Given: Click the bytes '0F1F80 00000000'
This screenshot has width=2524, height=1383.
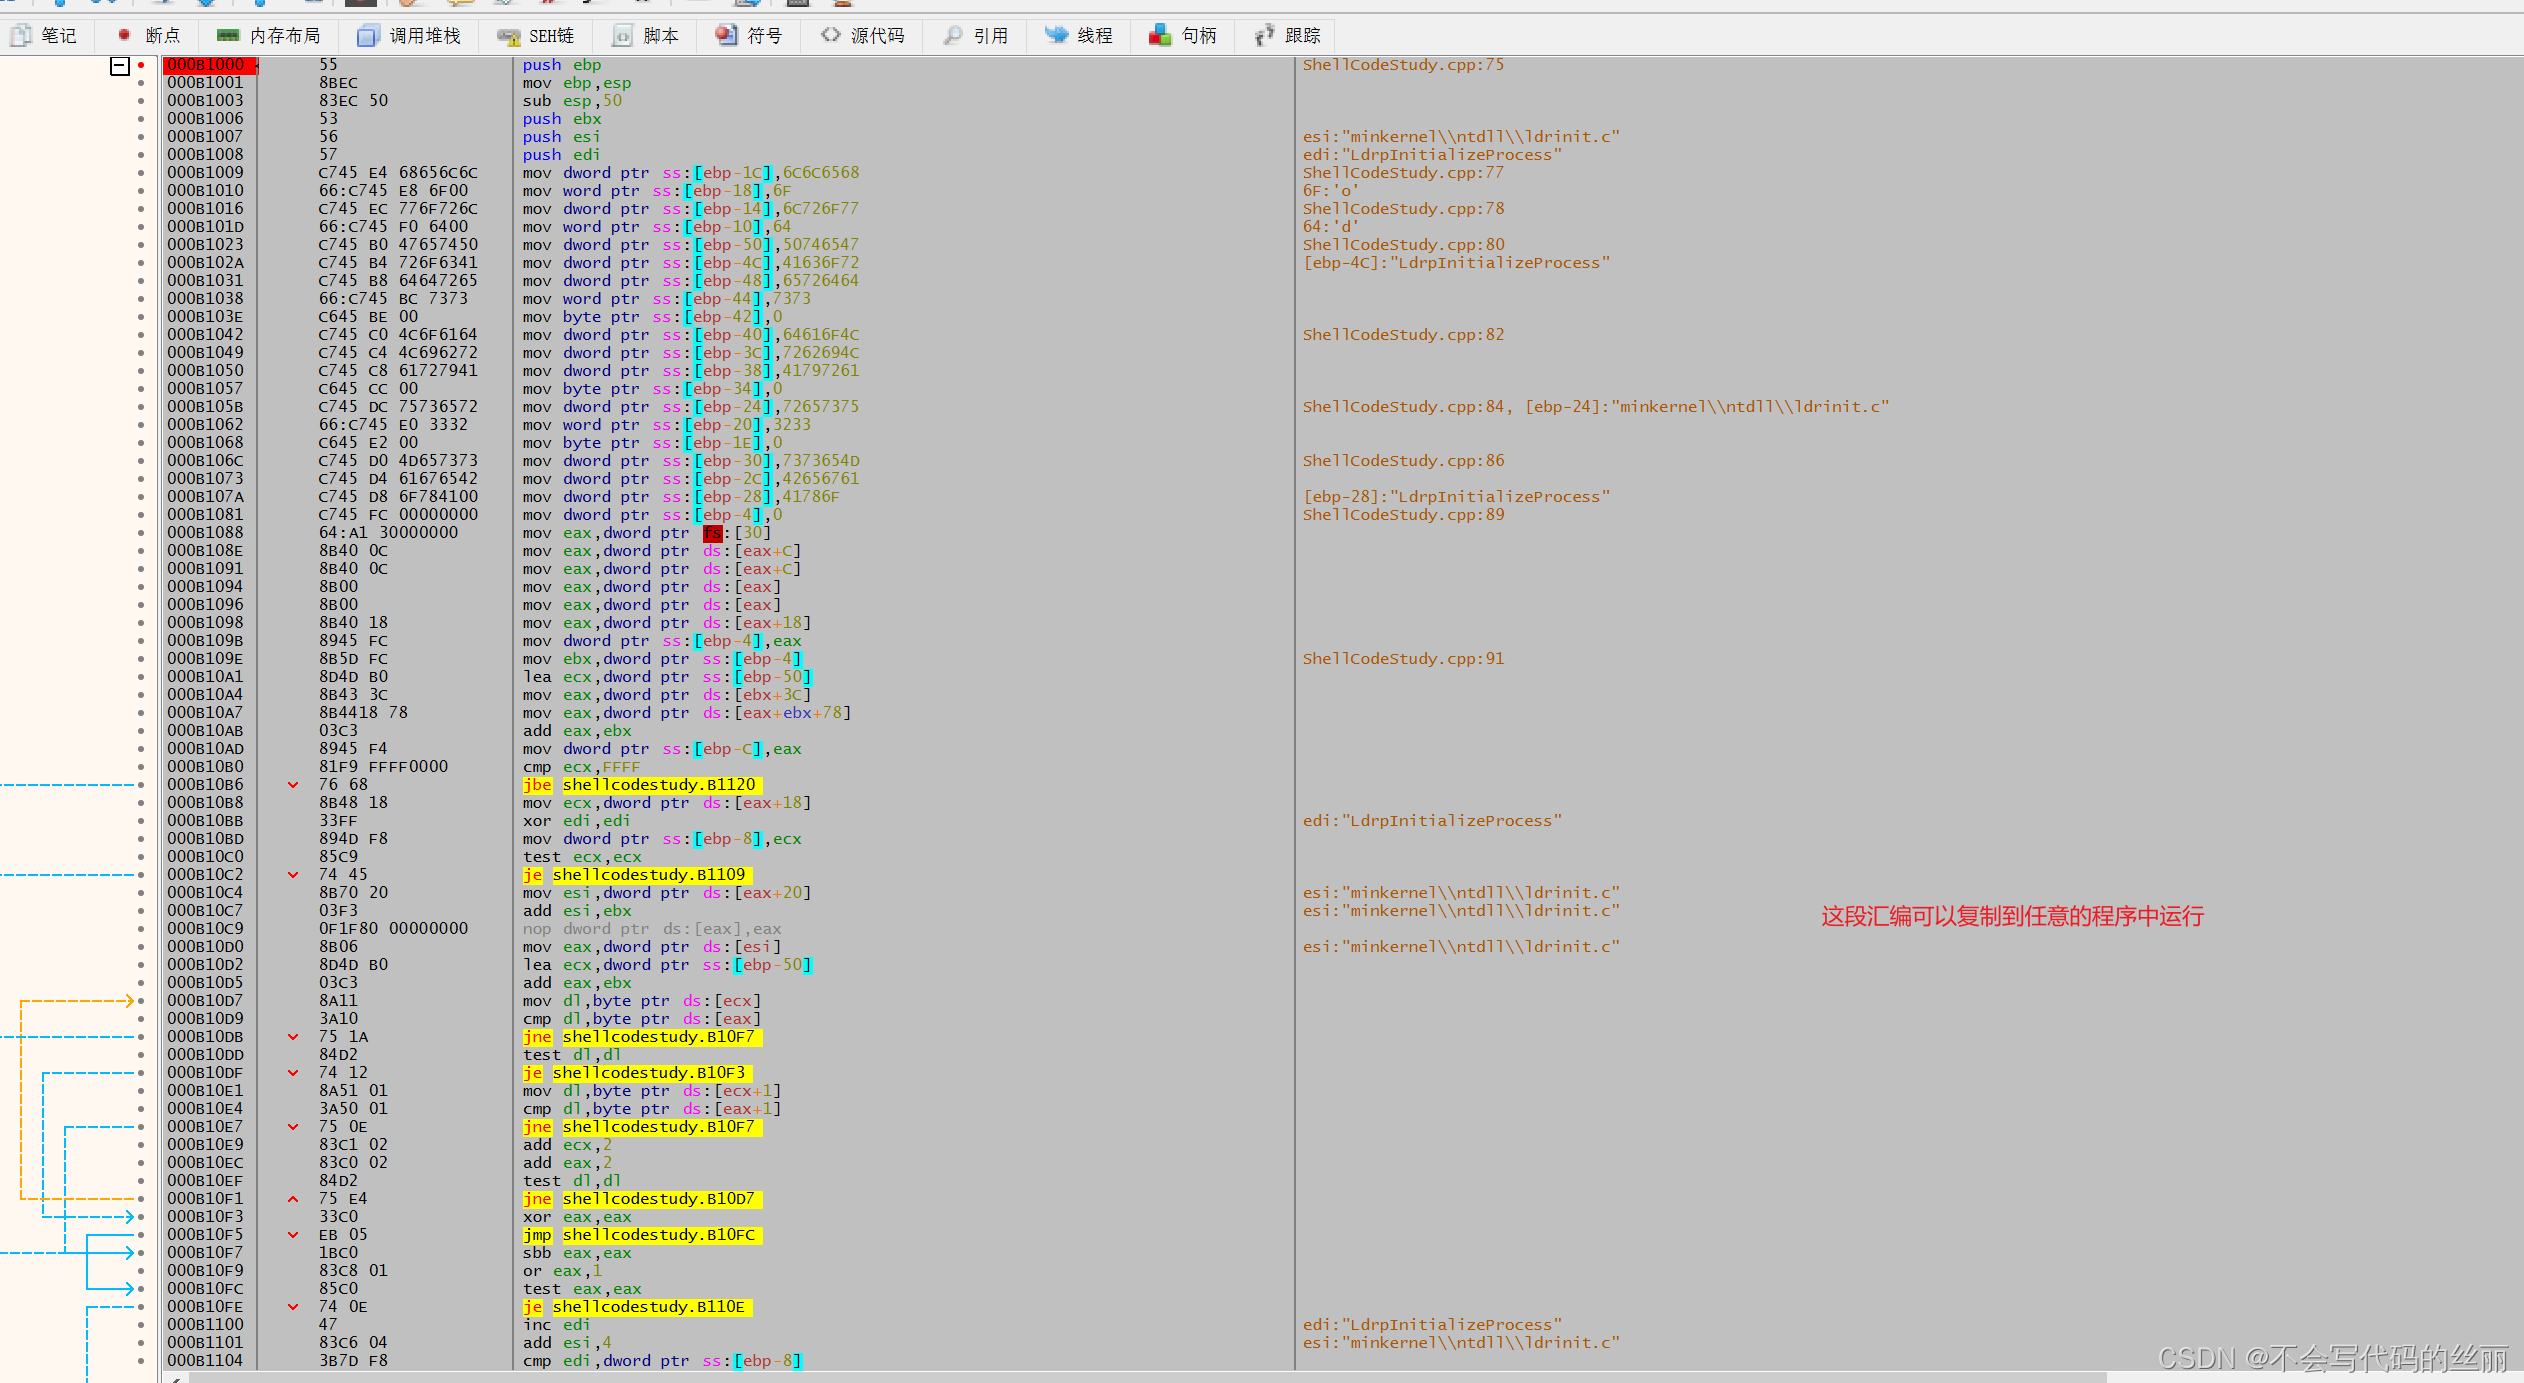Looking at the screenshot, I should [393, 929].
